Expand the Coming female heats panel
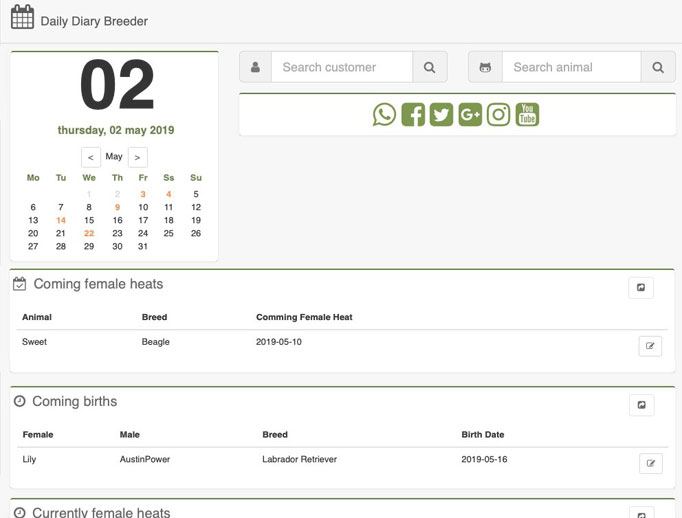The width and height of the screenshot is (682, 518). coord(641,287)
